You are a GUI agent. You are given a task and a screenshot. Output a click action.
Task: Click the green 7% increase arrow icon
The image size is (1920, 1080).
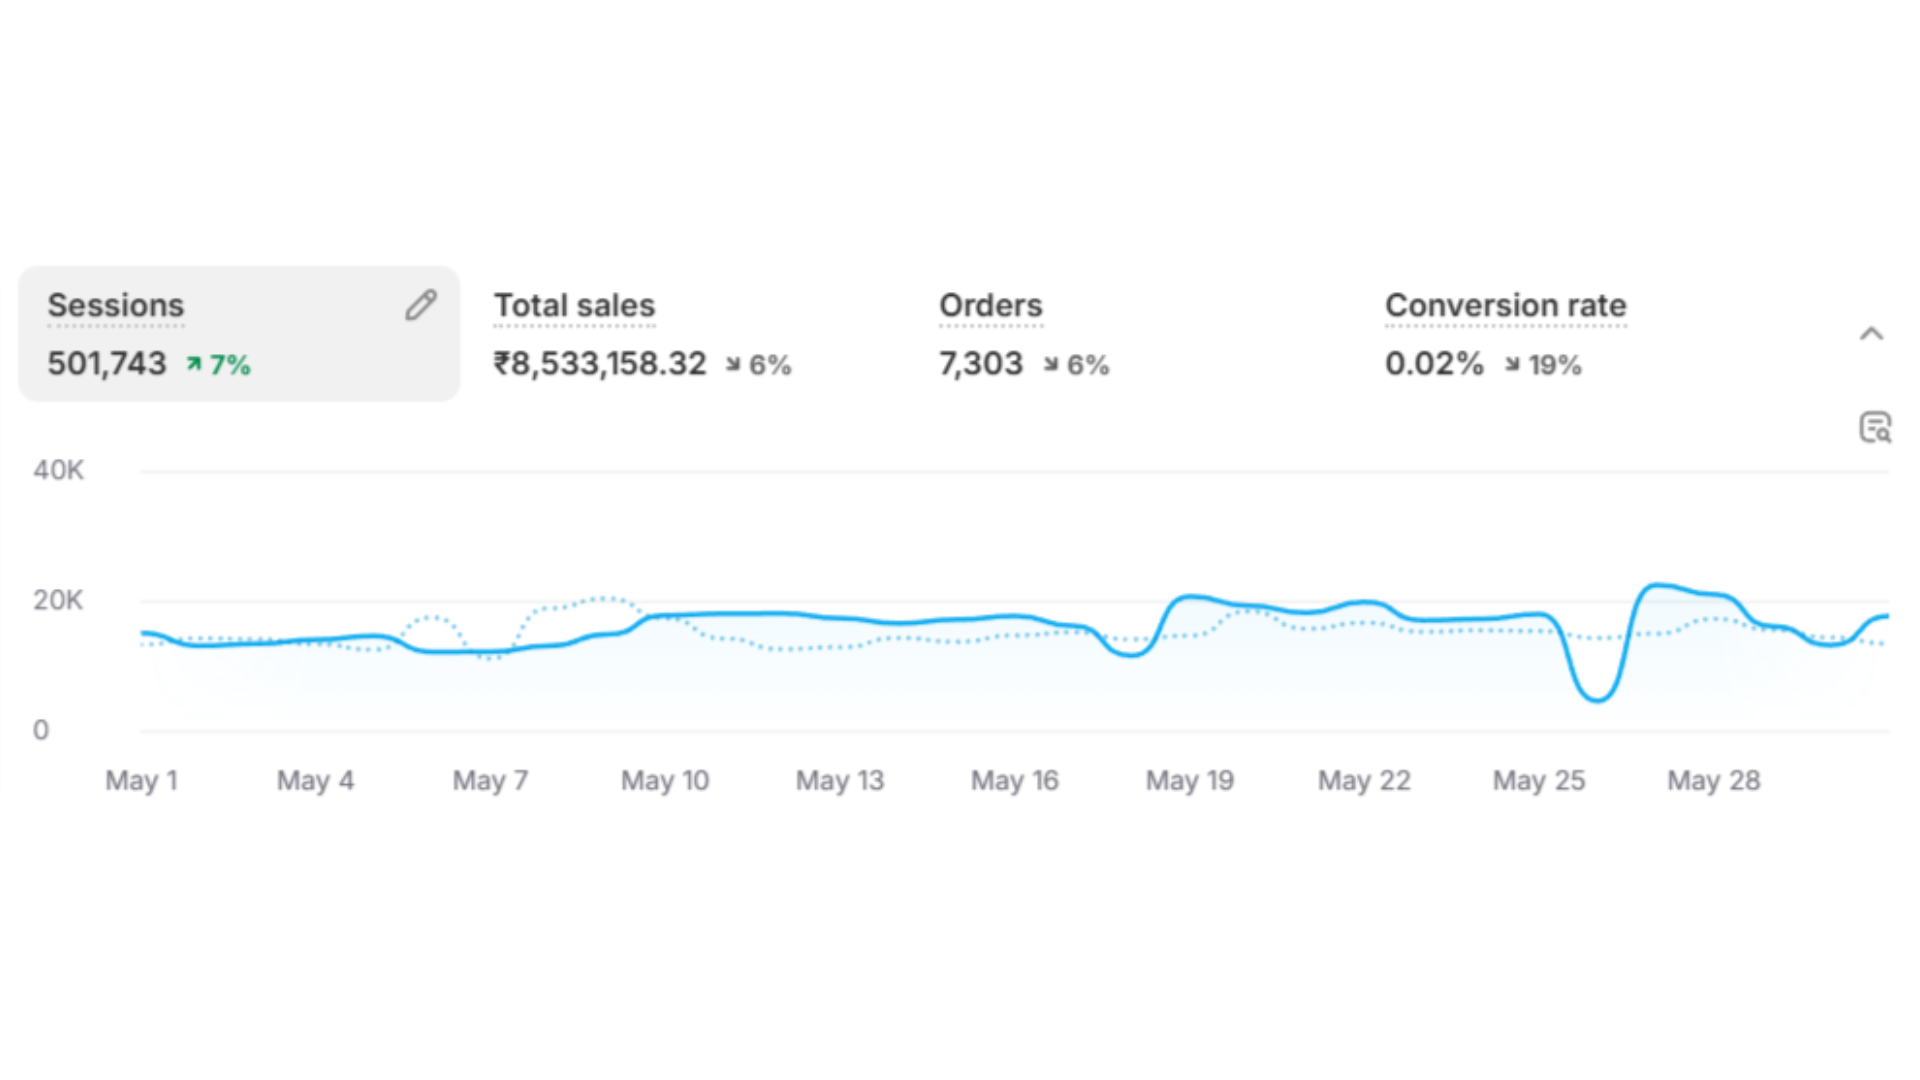(x=194, y=364)
